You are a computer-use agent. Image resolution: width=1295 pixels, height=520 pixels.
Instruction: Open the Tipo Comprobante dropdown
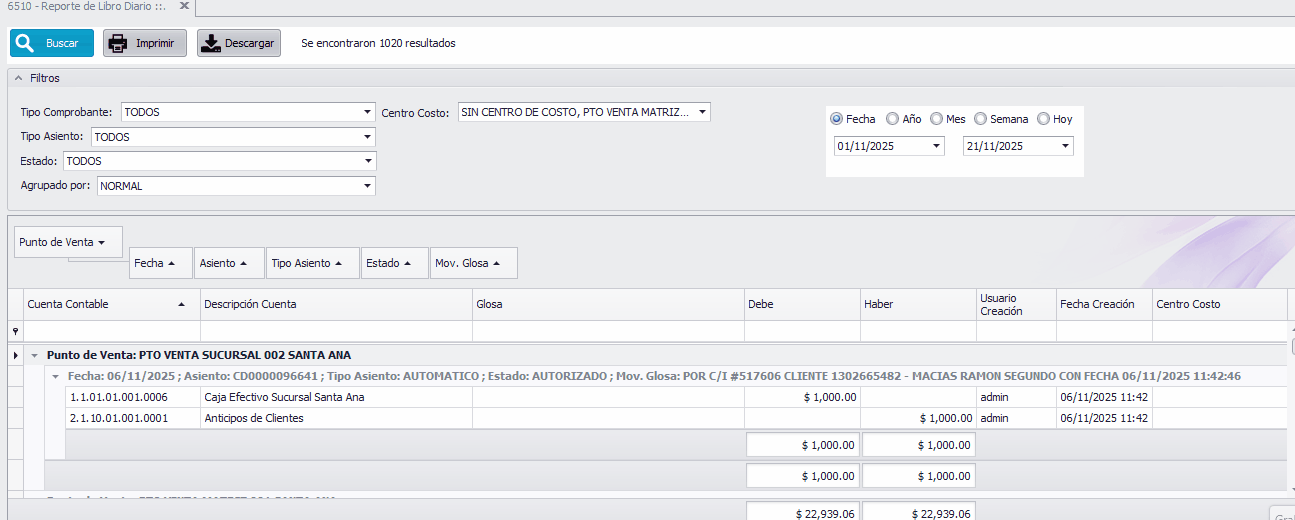click(368, 112)
